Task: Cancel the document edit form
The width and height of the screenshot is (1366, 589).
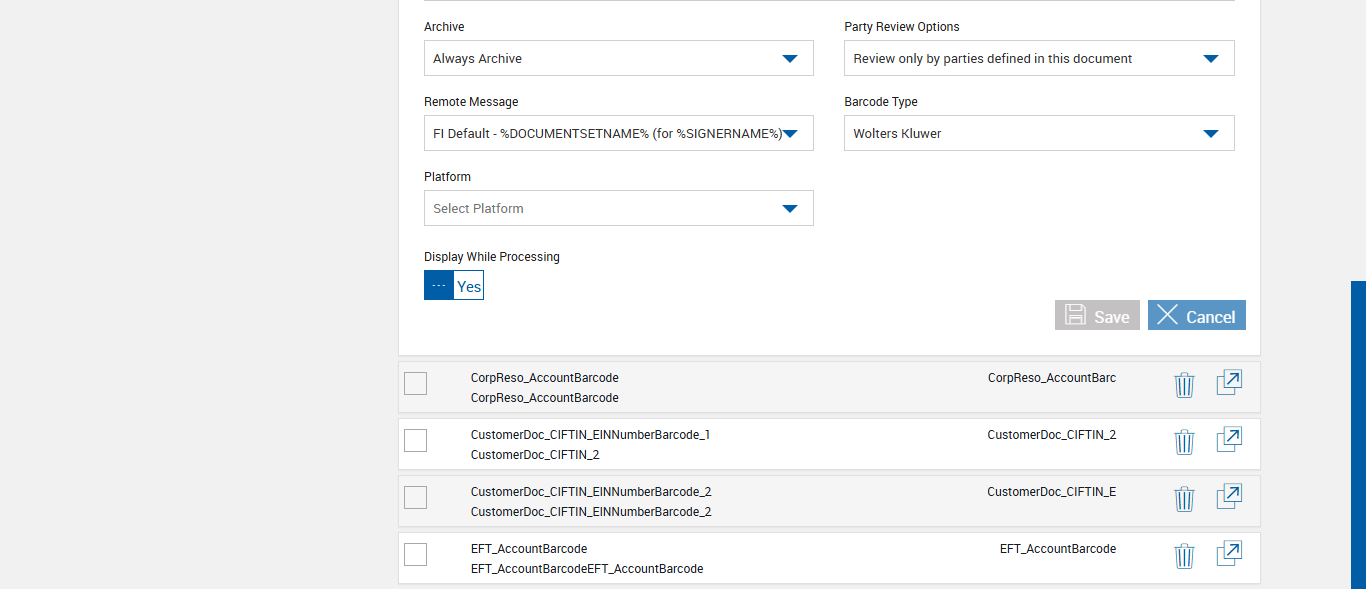Action: tap(1196, 315)
